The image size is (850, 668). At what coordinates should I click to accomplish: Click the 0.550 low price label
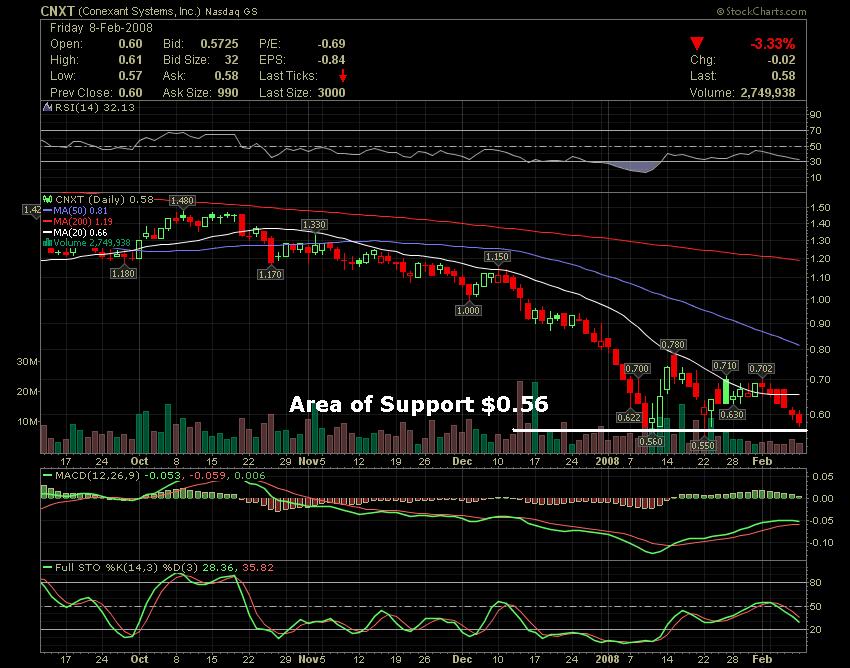[x=702, y=445]
